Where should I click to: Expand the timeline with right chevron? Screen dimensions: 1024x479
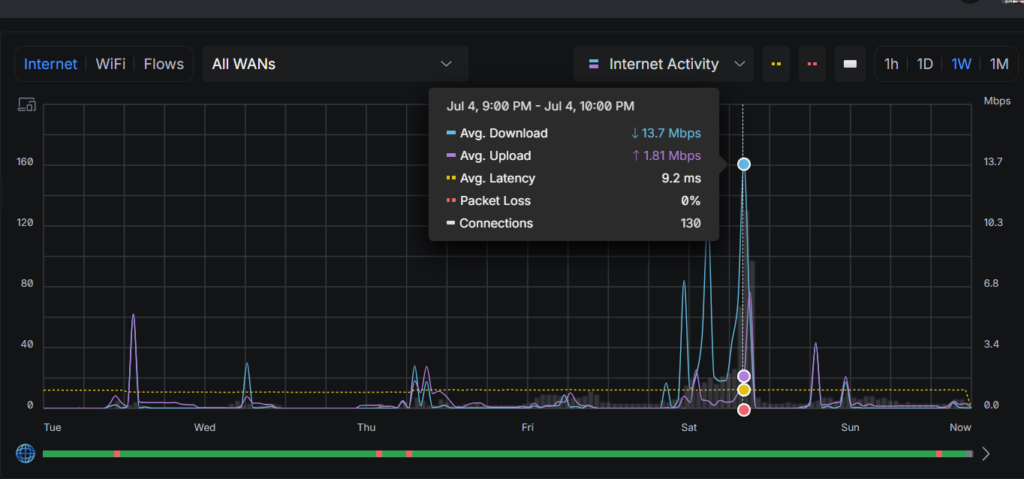click(985, 454)
